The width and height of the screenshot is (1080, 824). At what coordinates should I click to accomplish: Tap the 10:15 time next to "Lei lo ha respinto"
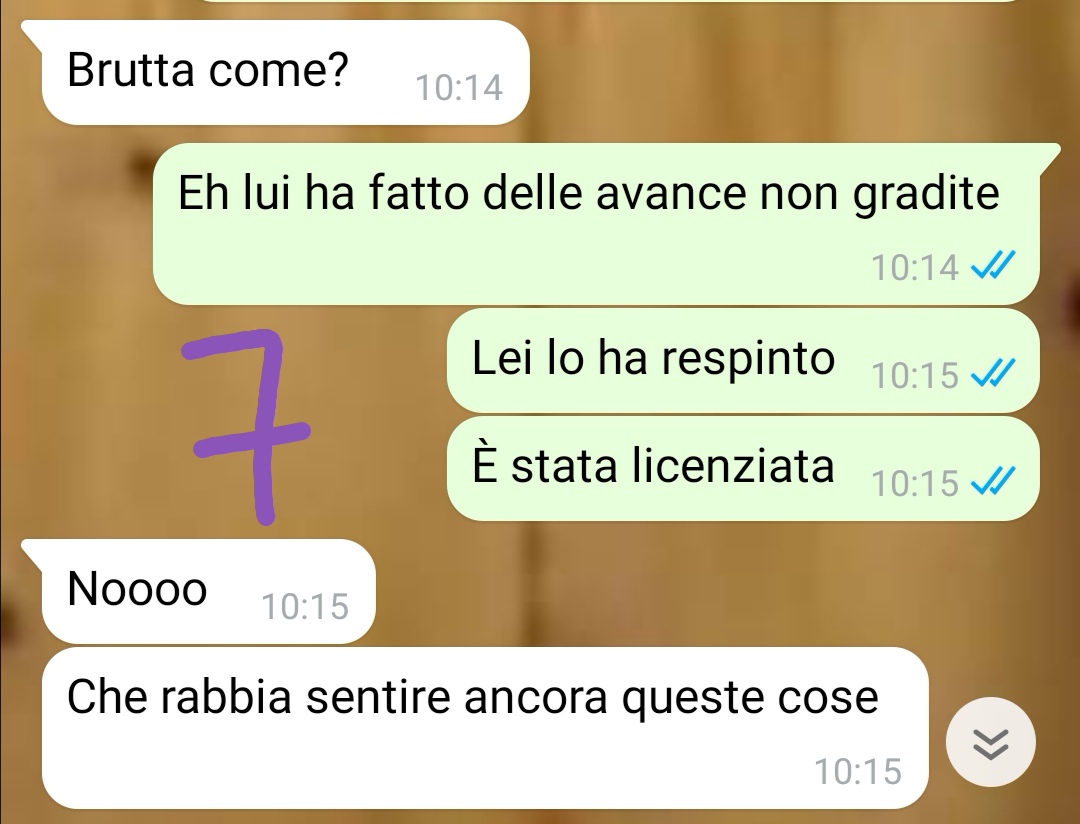click(915, 375)
